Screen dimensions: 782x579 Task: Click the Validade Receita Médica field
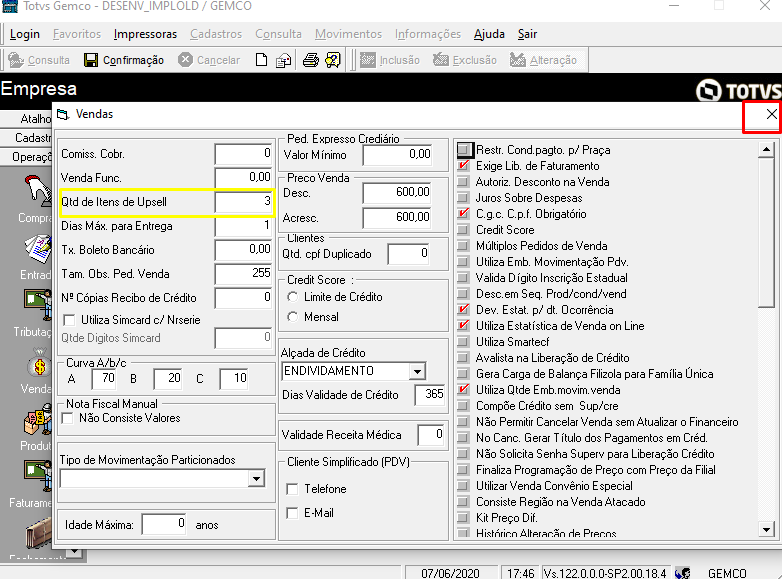[x=431, y=434]
